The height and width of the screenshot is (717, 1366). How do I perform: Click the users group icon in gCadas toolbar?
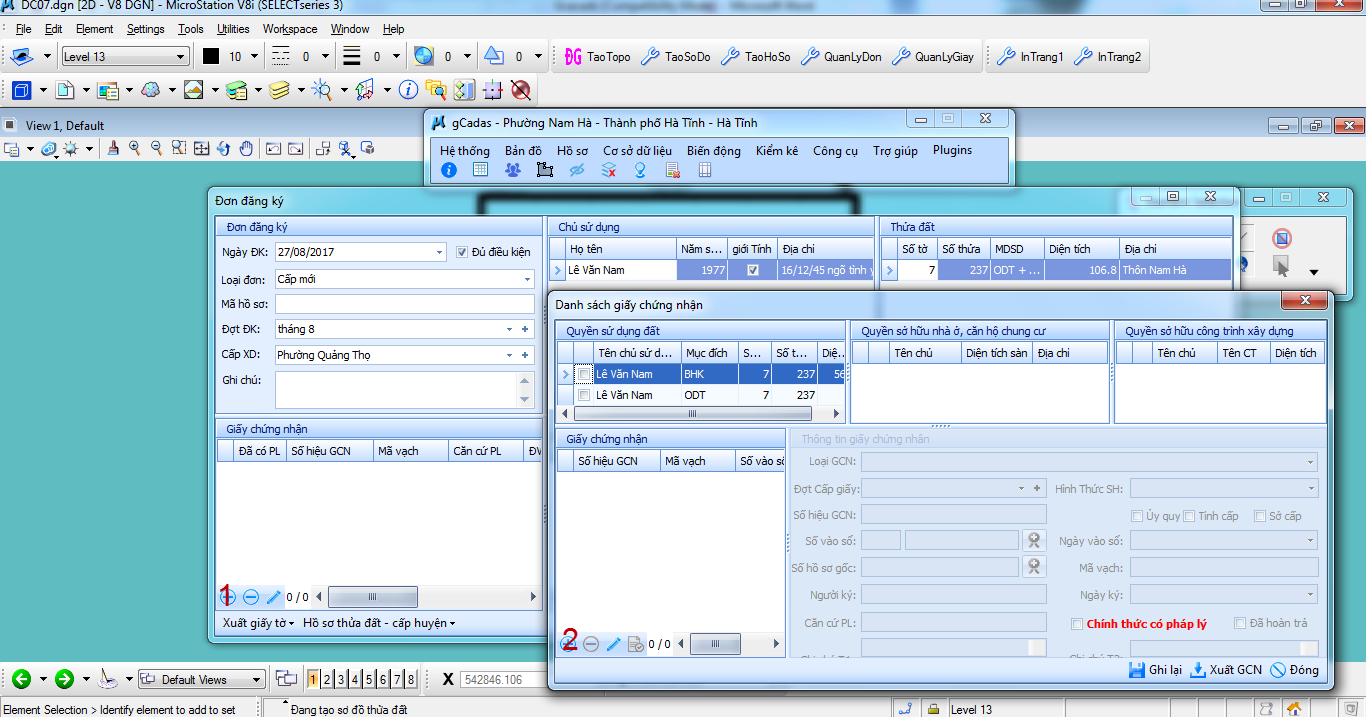point(513,170)
